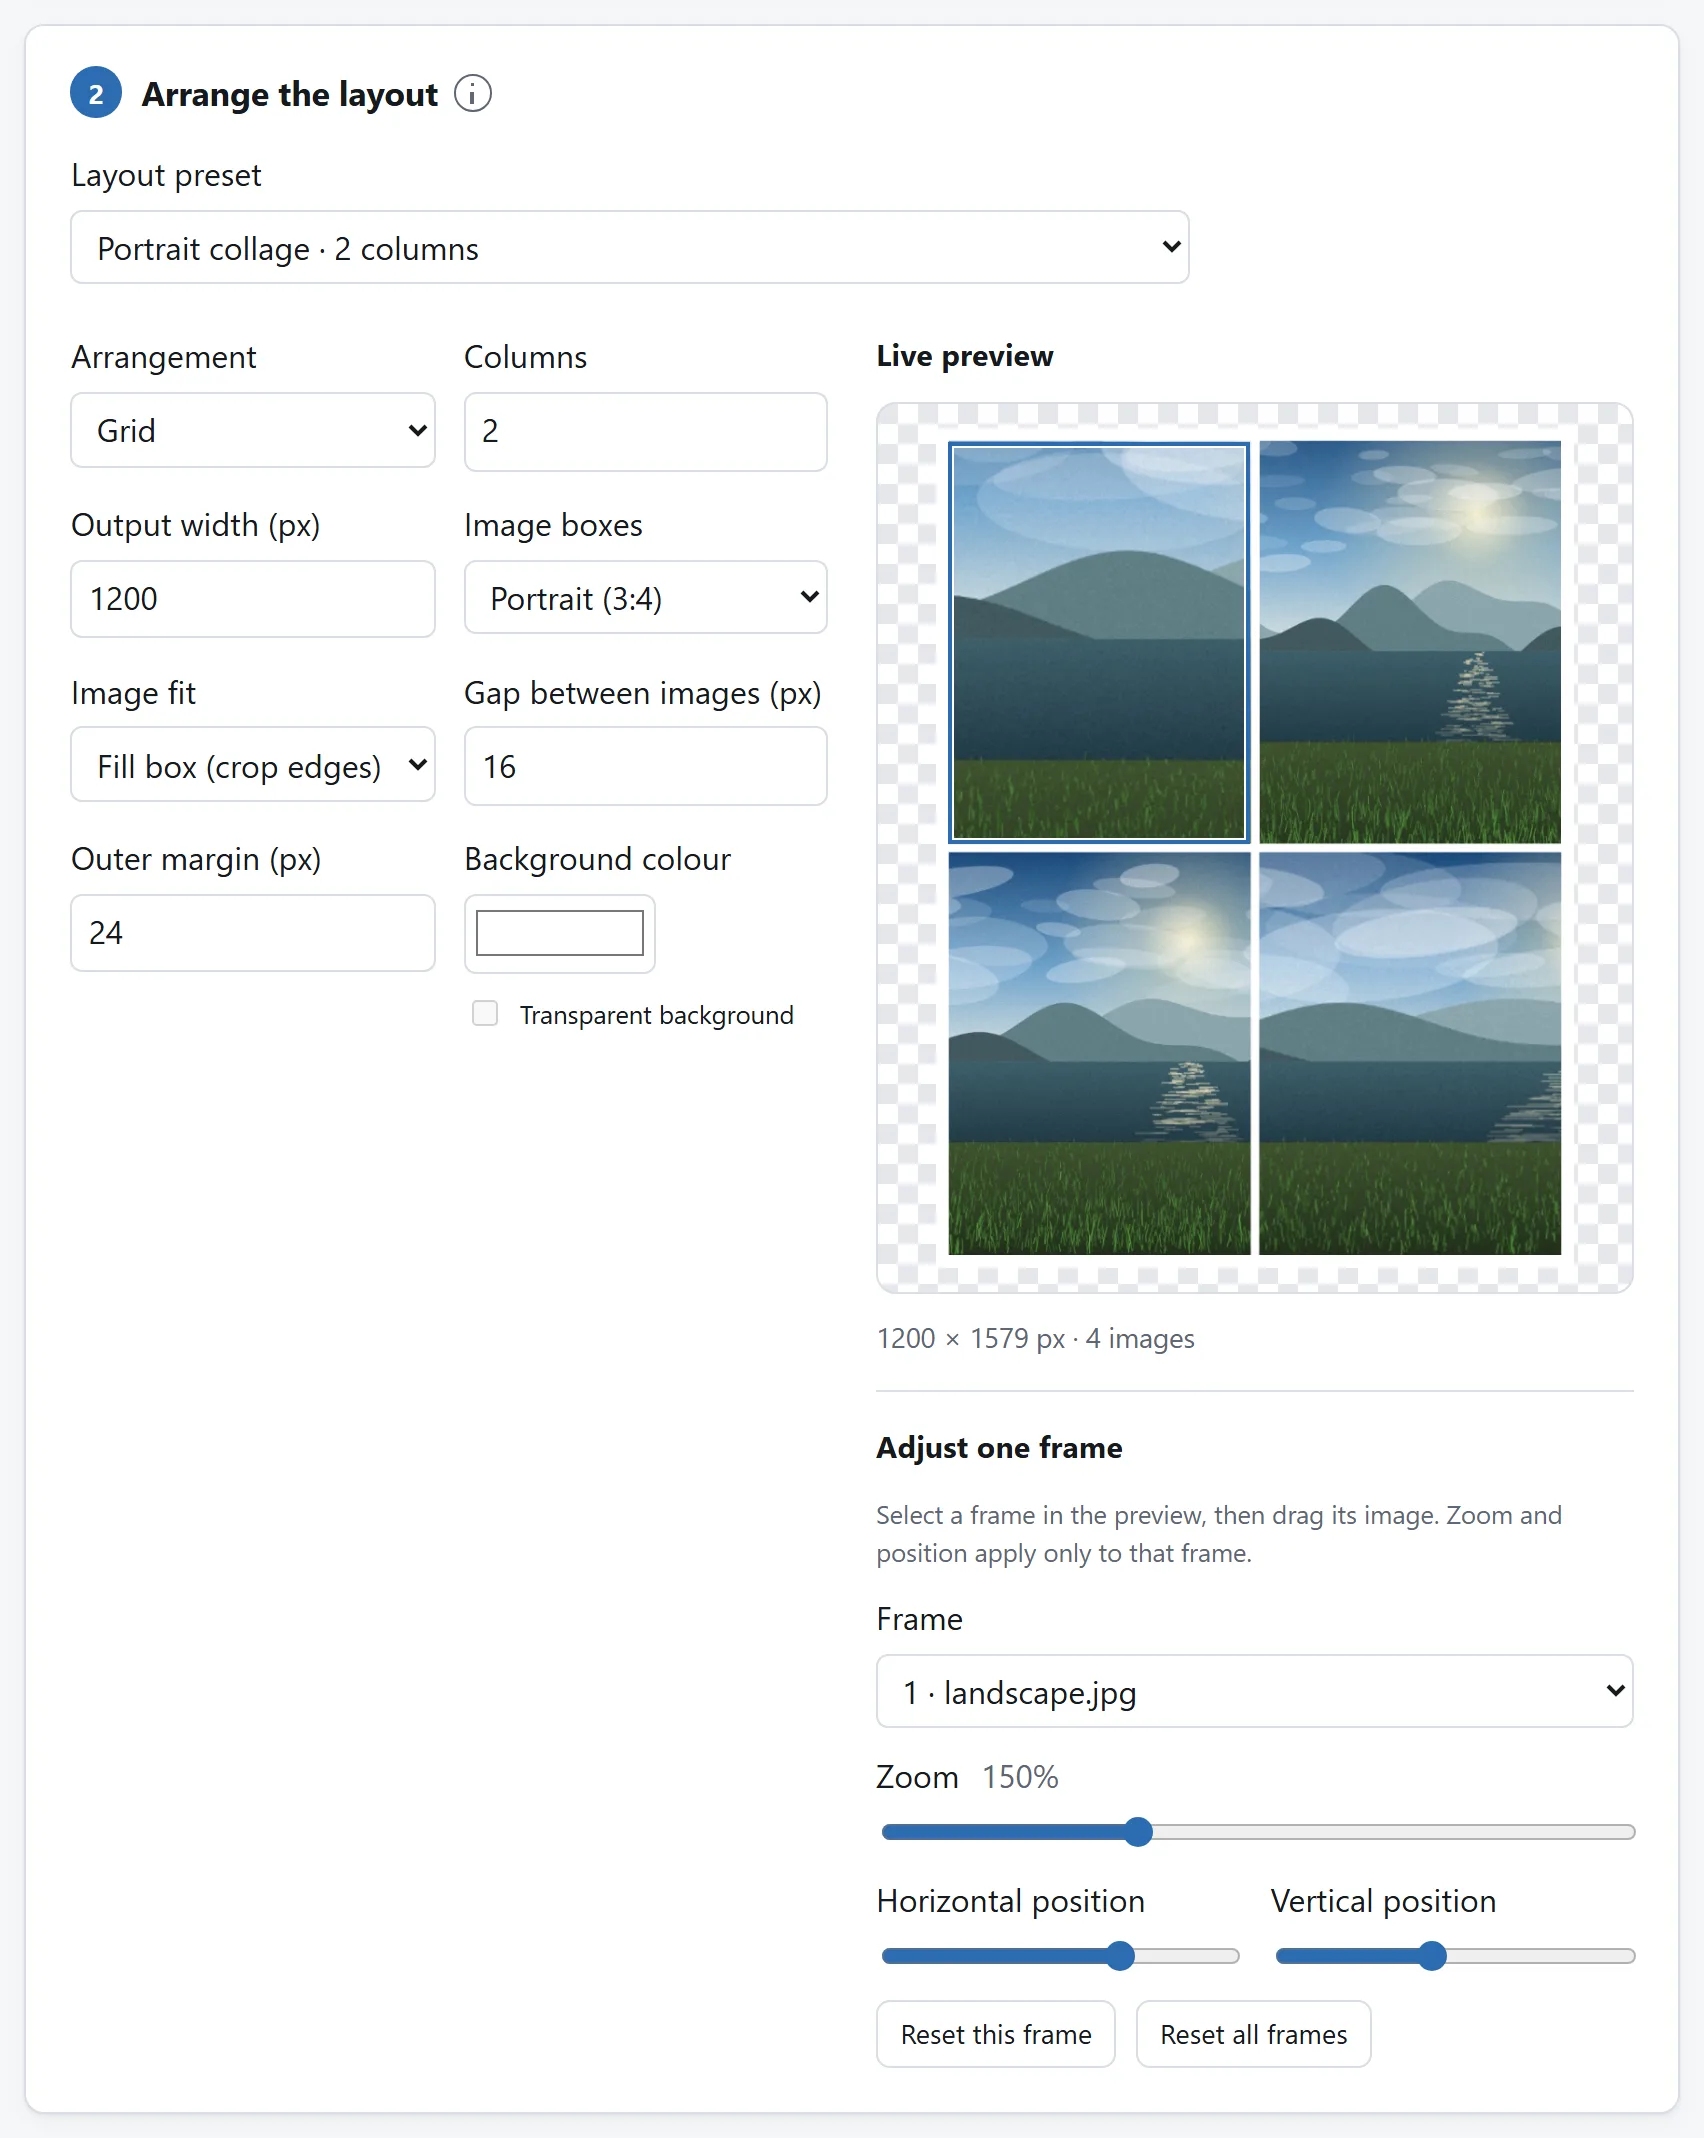The width and height of the screenshot is (1704, 2138).
Task: Open the Arrangement dropdown set to Grid
Action: pos(253,430)
